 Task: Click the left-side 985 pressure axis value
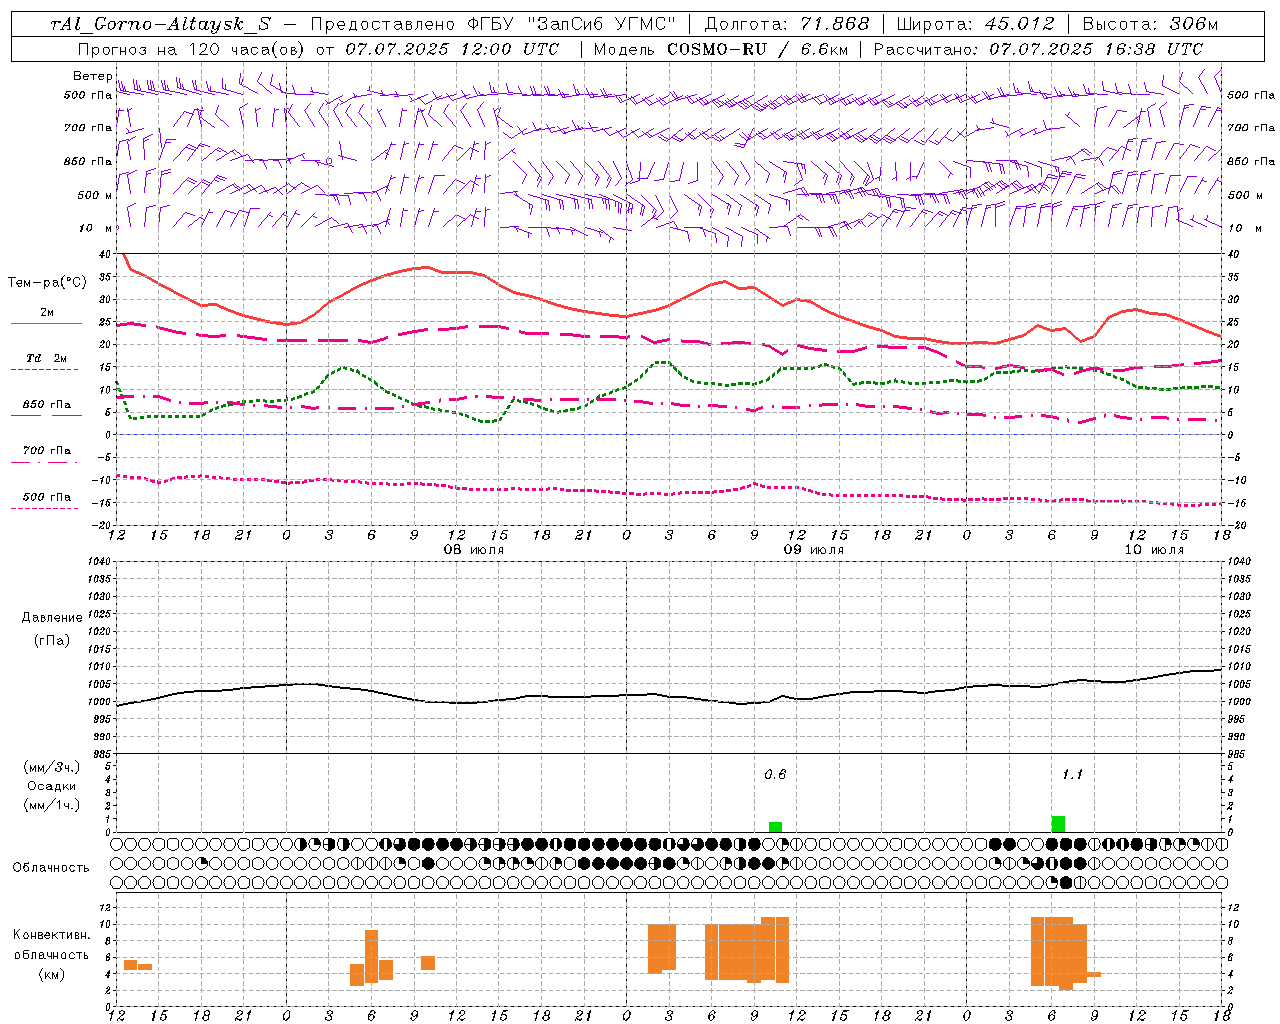102,754
